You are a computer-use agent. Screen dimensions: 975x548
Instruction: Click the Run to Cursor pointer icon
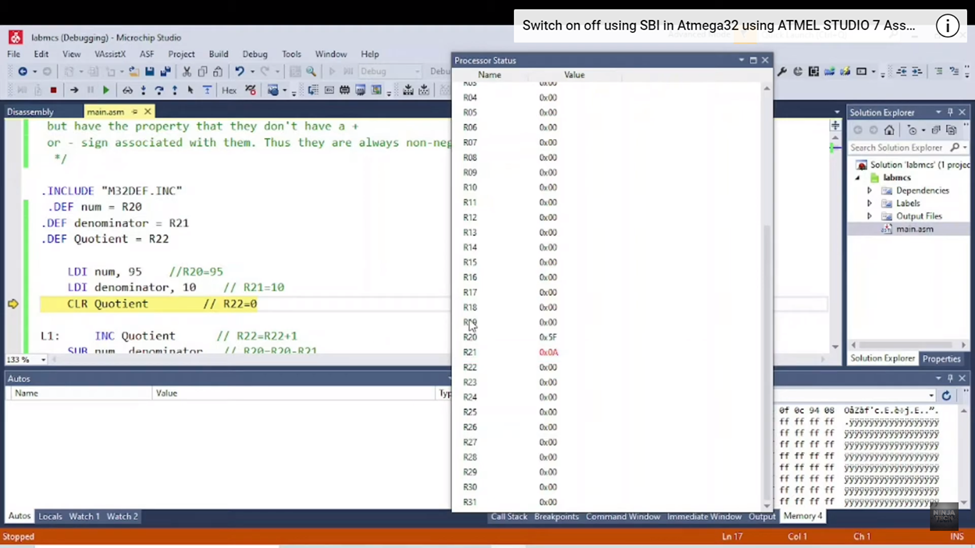(190, 90)
